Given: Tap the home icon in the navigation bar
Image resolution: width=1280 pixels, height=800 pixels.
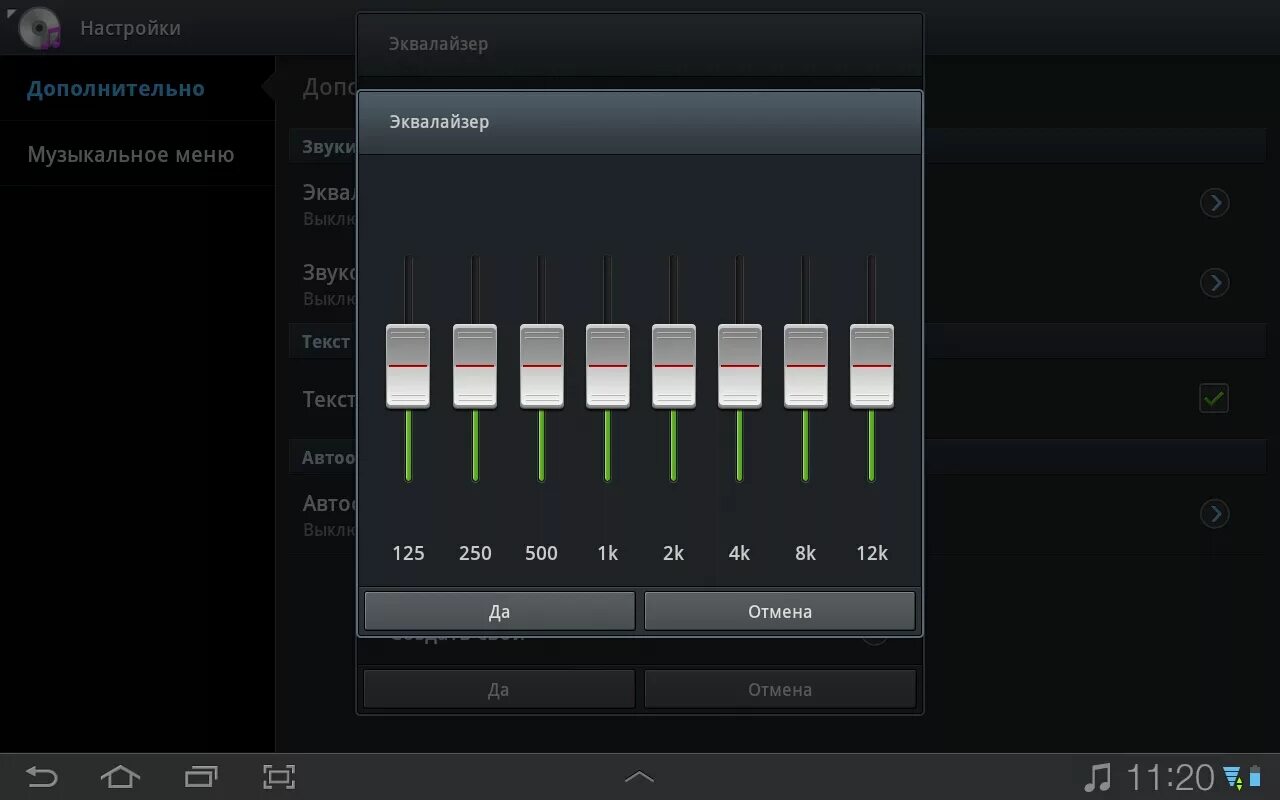Looking at the screenshot, I should [120, 776].
